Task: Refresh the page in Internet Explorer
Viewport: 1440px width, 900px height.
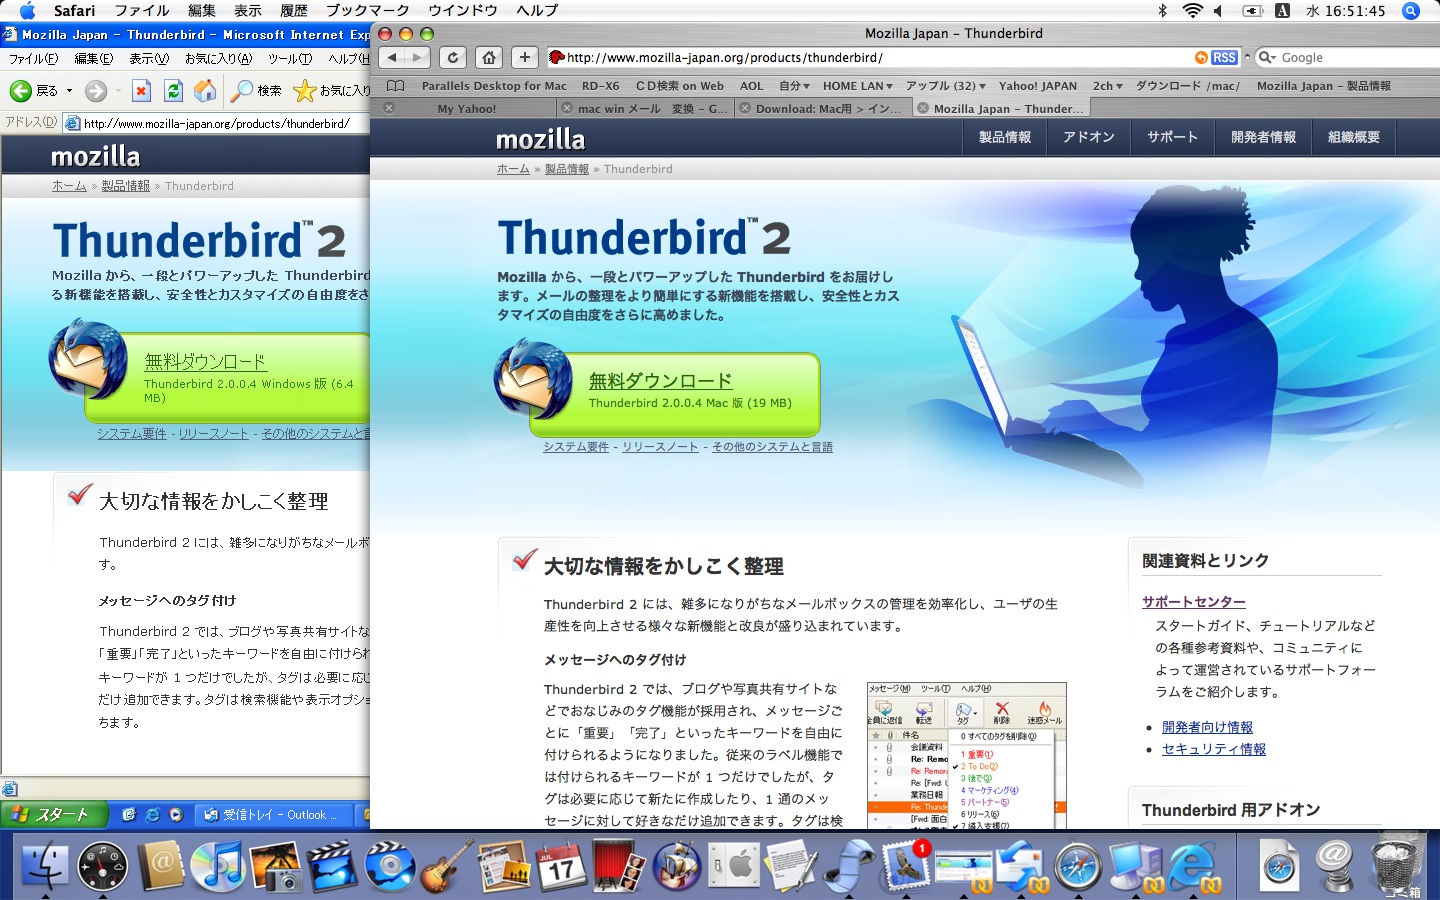Action: click(x=173, y=91)
